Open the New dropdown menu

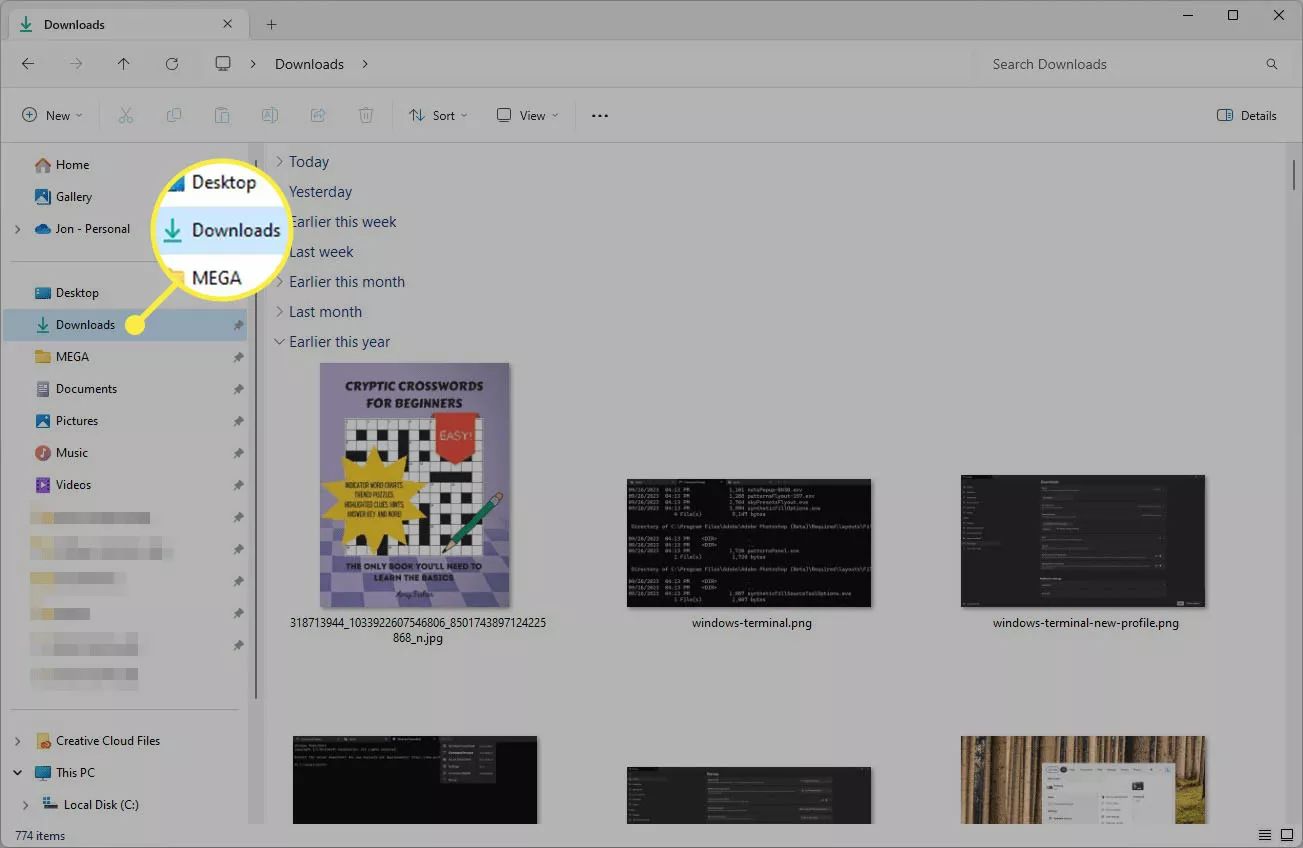(x=53, y=115)
